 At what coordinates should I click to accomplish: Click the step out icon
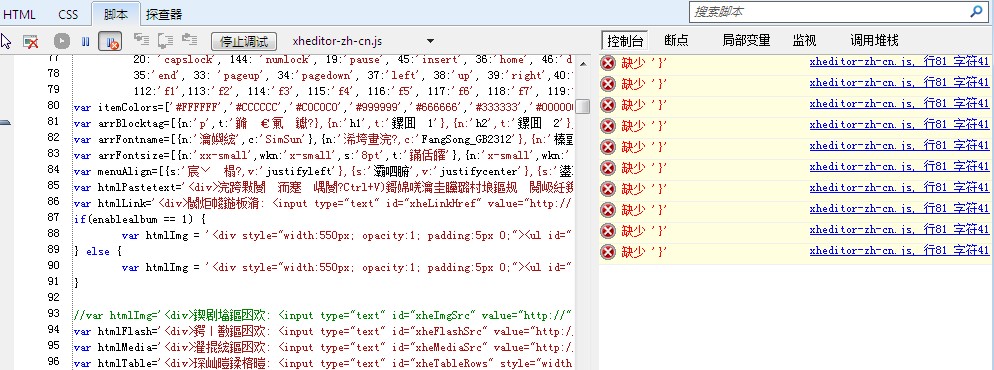(x=189, y=41)
